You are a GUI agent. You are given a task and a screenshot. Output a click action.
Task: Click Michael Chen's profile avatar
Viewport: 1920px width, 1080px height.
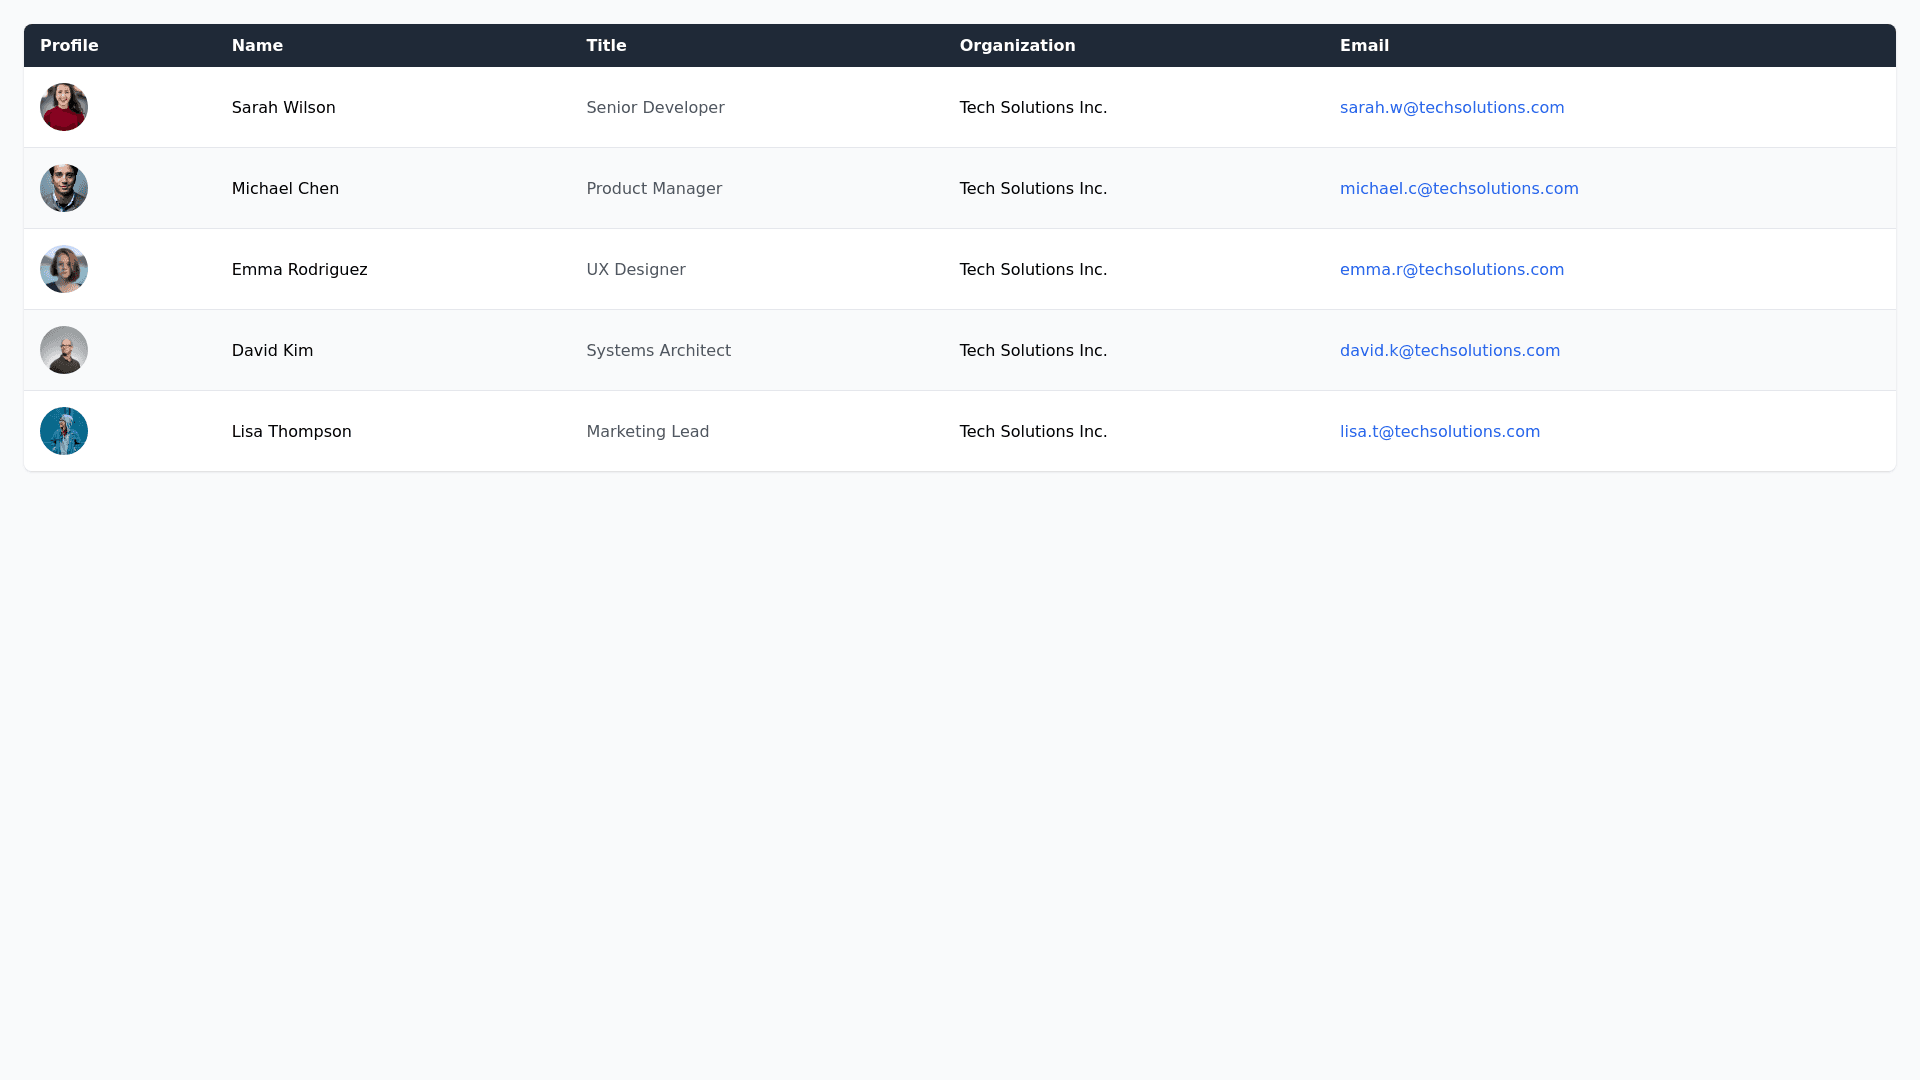pyautogui.click(x=63, y=188)
